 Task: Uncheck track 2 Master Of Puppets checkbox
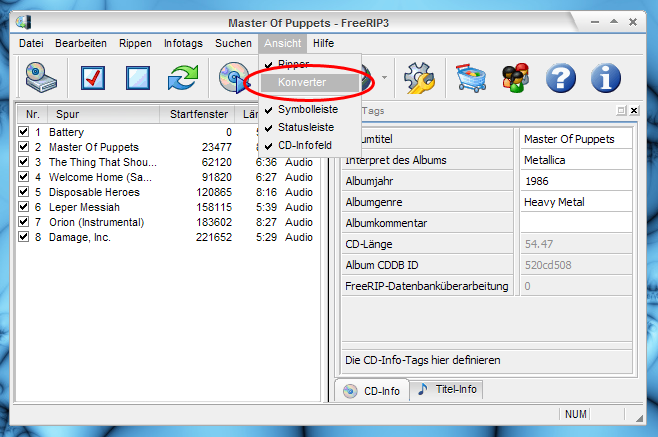[24, 147]
